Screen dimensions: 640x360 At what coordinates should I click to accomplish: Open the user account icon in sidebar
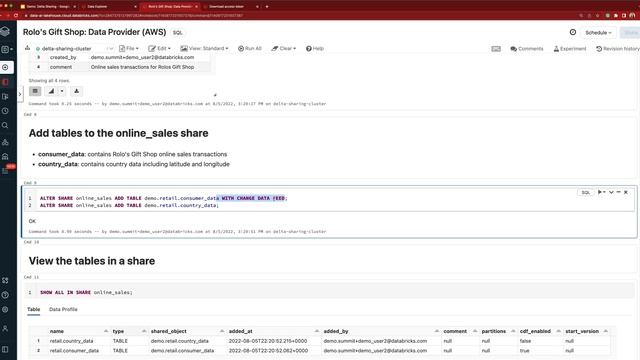point(5,329)
